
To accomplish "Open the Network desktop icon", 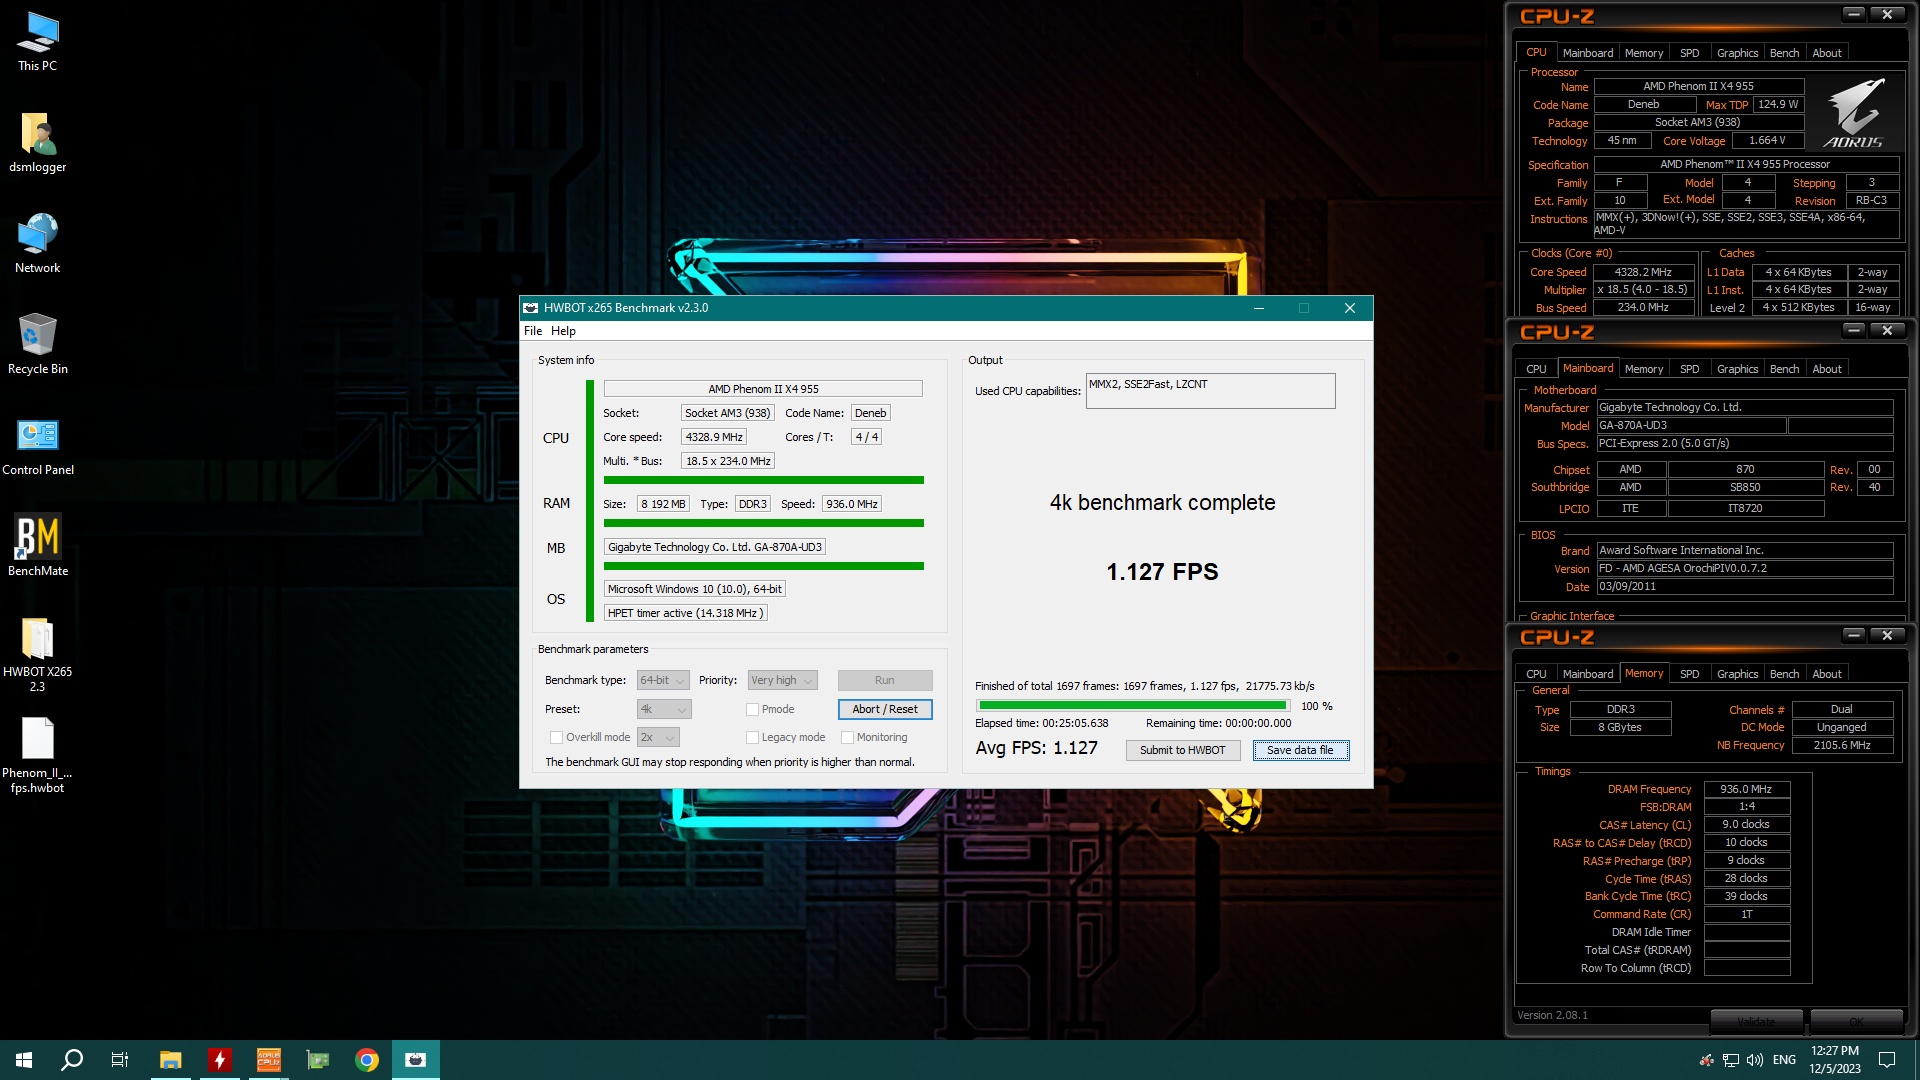I will (x=38, y=244).
